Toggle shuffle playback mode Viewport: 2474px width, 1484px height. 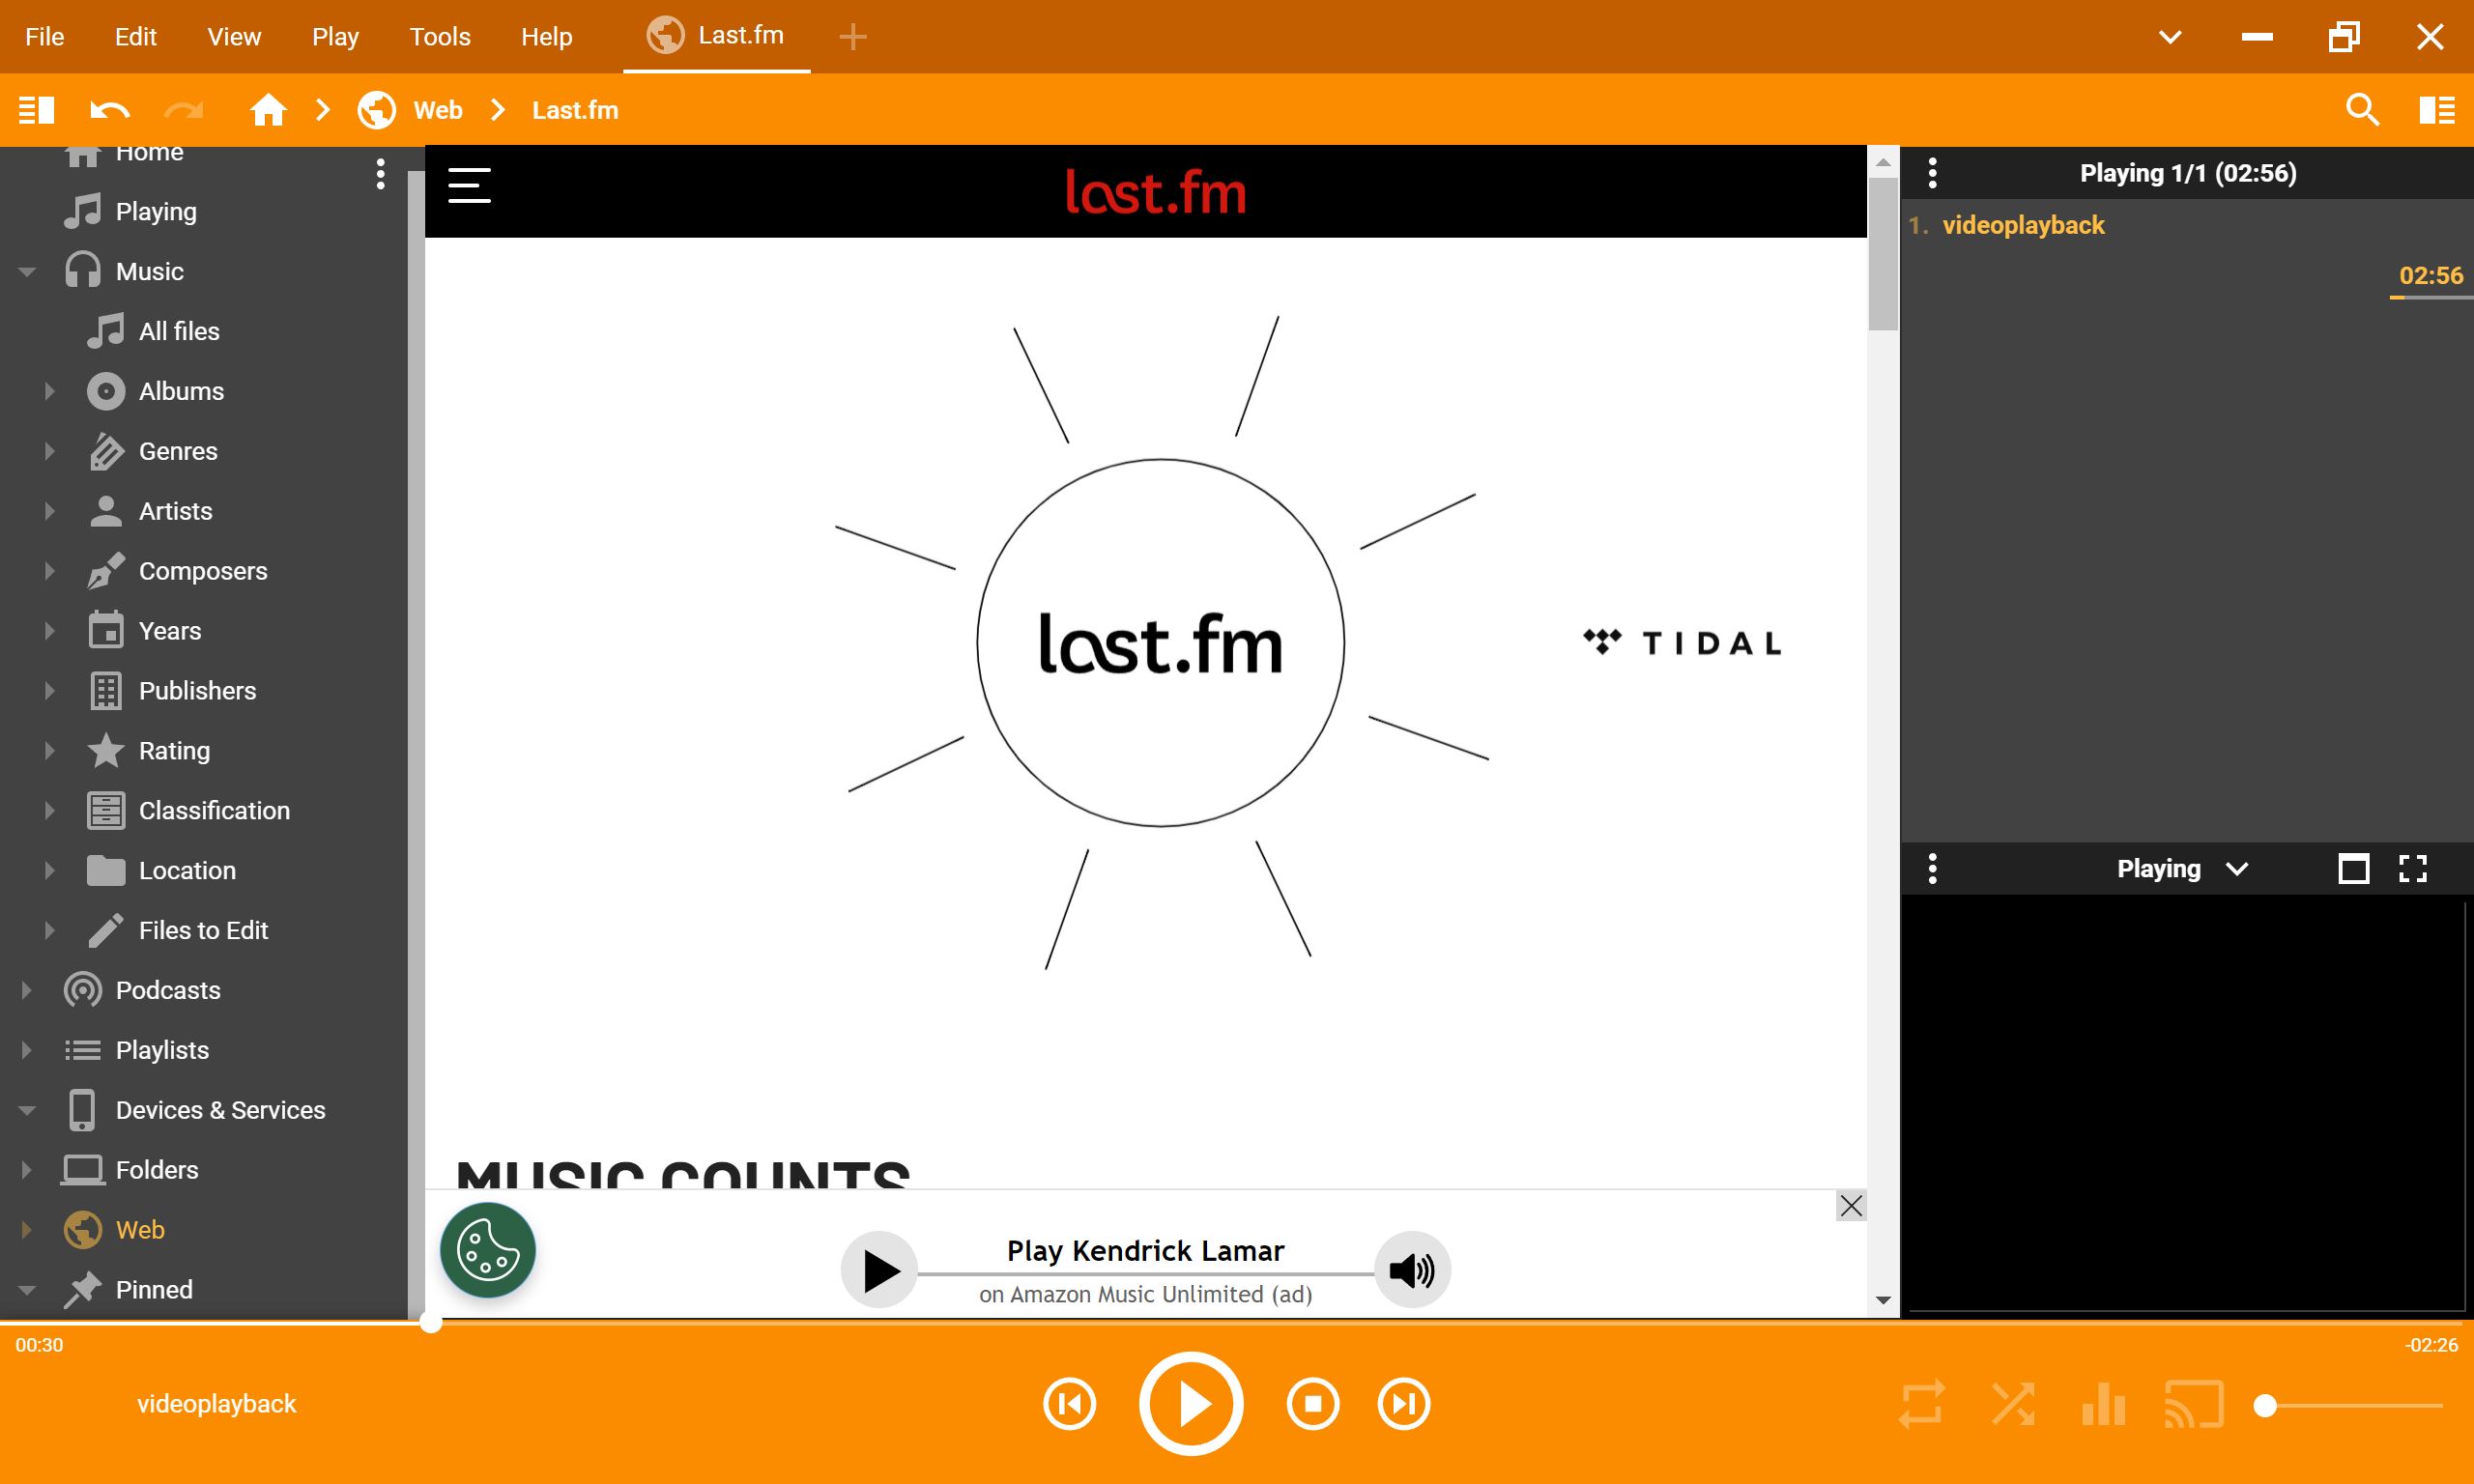click(2013, 1404)
